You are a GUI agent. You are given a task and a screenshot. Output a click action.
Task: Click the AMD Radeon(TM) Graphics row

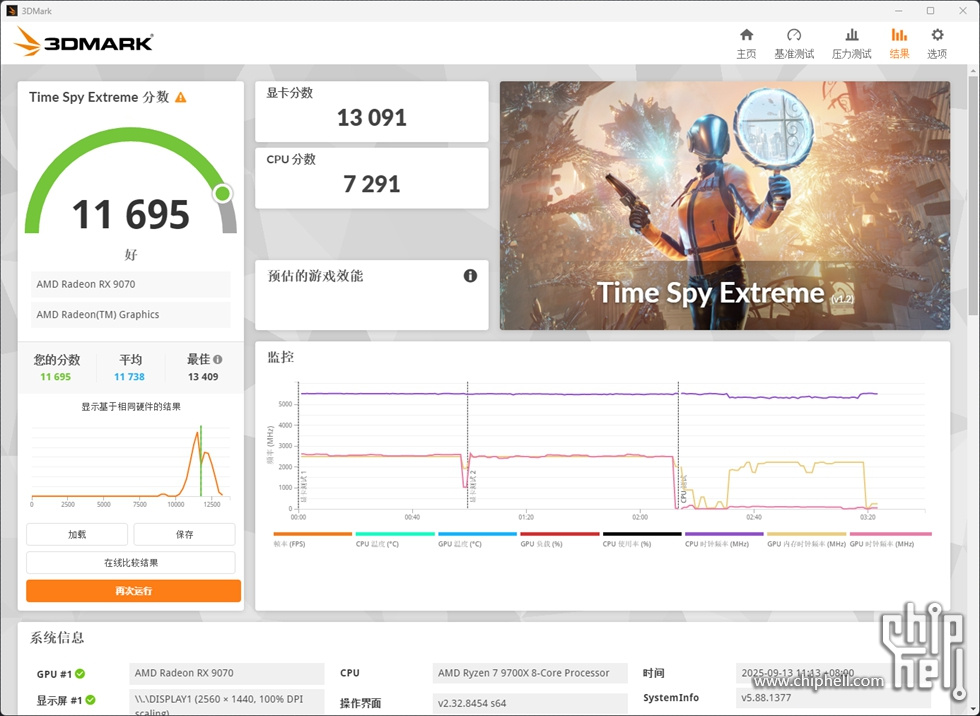click(131, 315)
